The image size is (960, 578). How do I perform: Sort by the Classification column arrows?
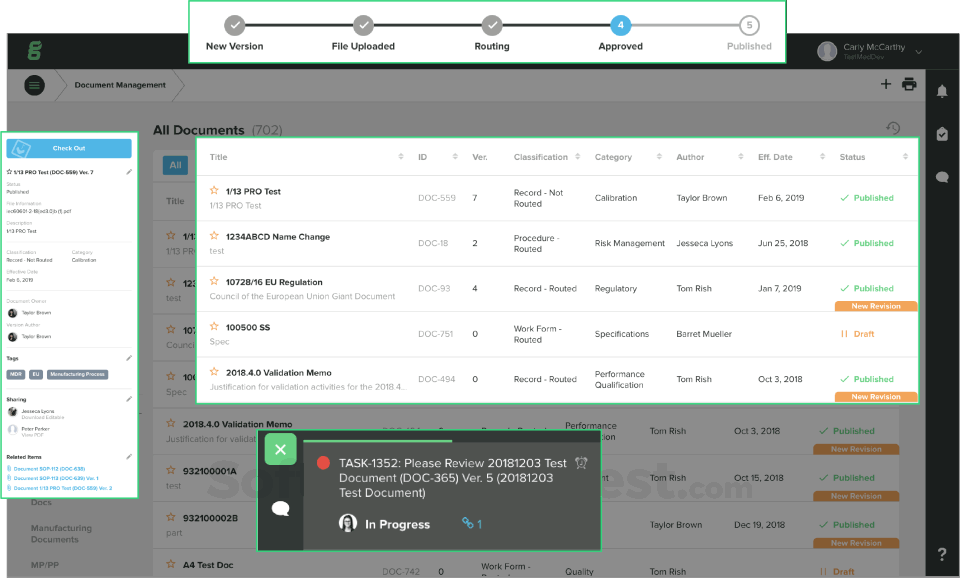577,157
